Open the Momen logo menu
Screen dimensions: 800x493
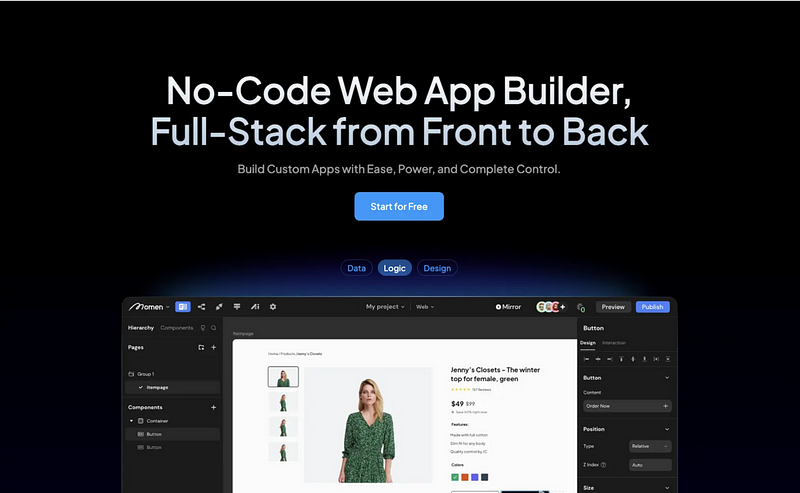point(149,307)
